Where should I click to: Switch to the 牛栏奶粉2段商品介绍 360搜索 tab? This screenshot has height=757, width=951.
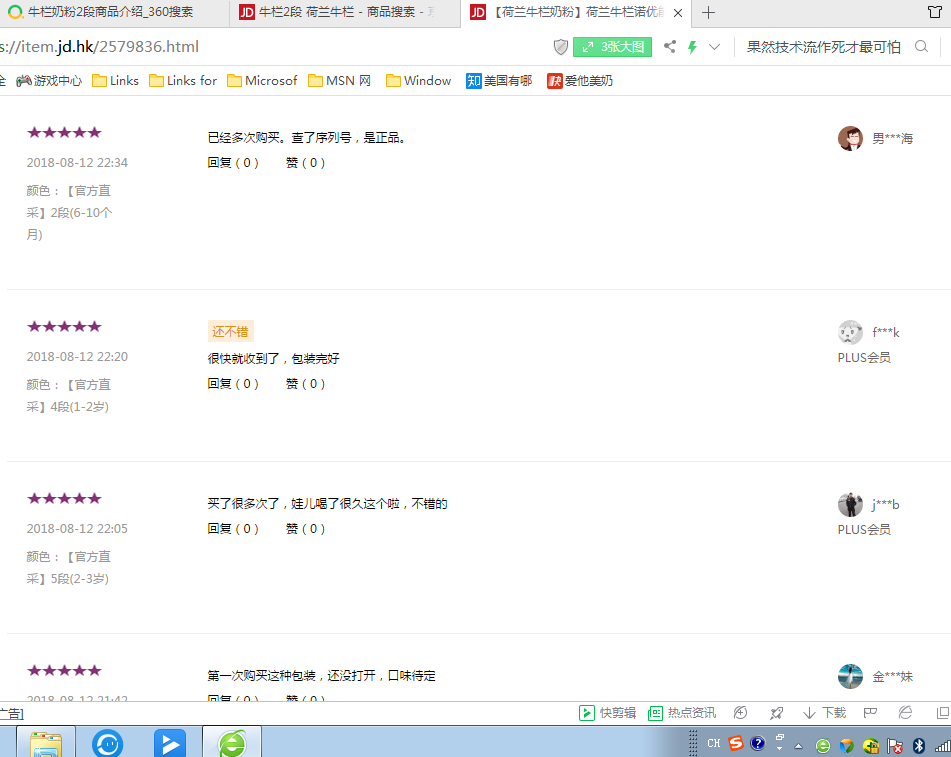pyautogui.click(x=100, y=13)
